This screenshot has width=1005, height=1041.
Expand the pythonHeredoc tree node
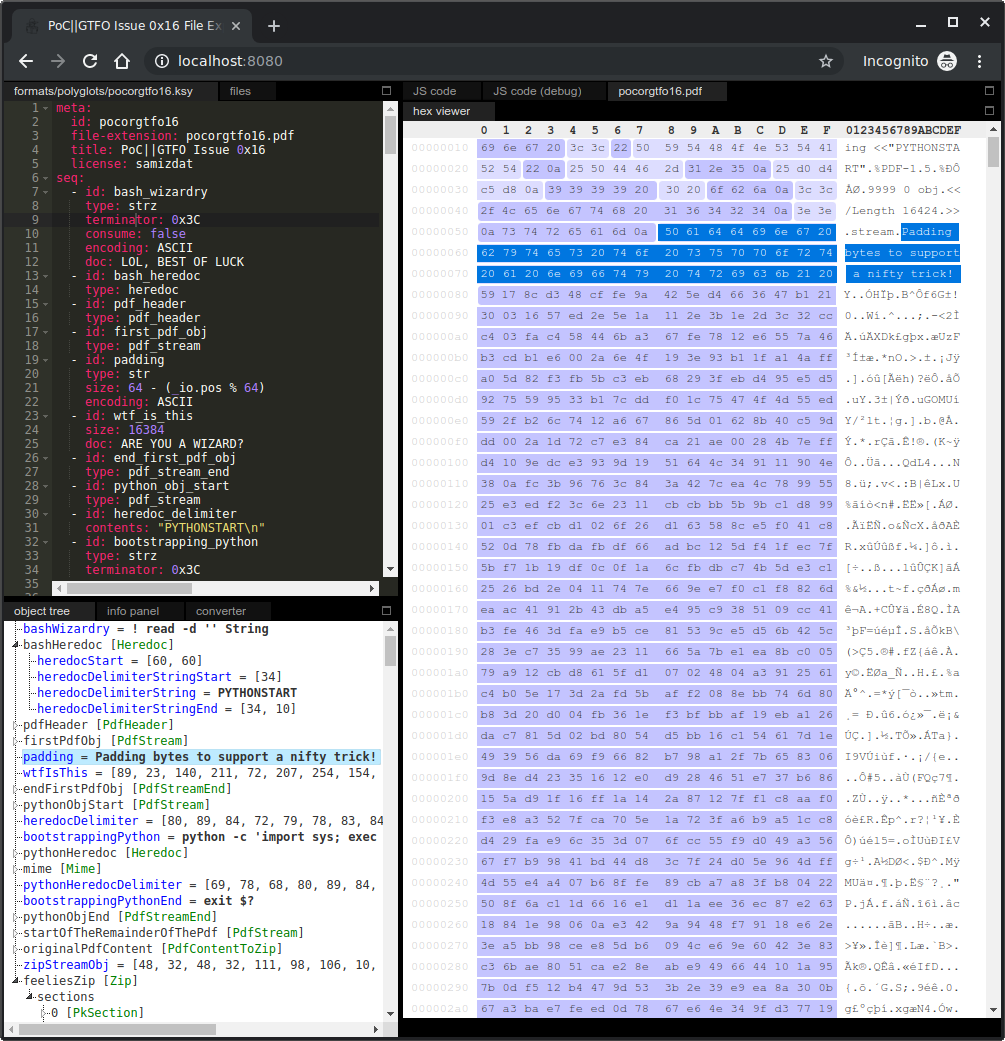tap(16, 852)
